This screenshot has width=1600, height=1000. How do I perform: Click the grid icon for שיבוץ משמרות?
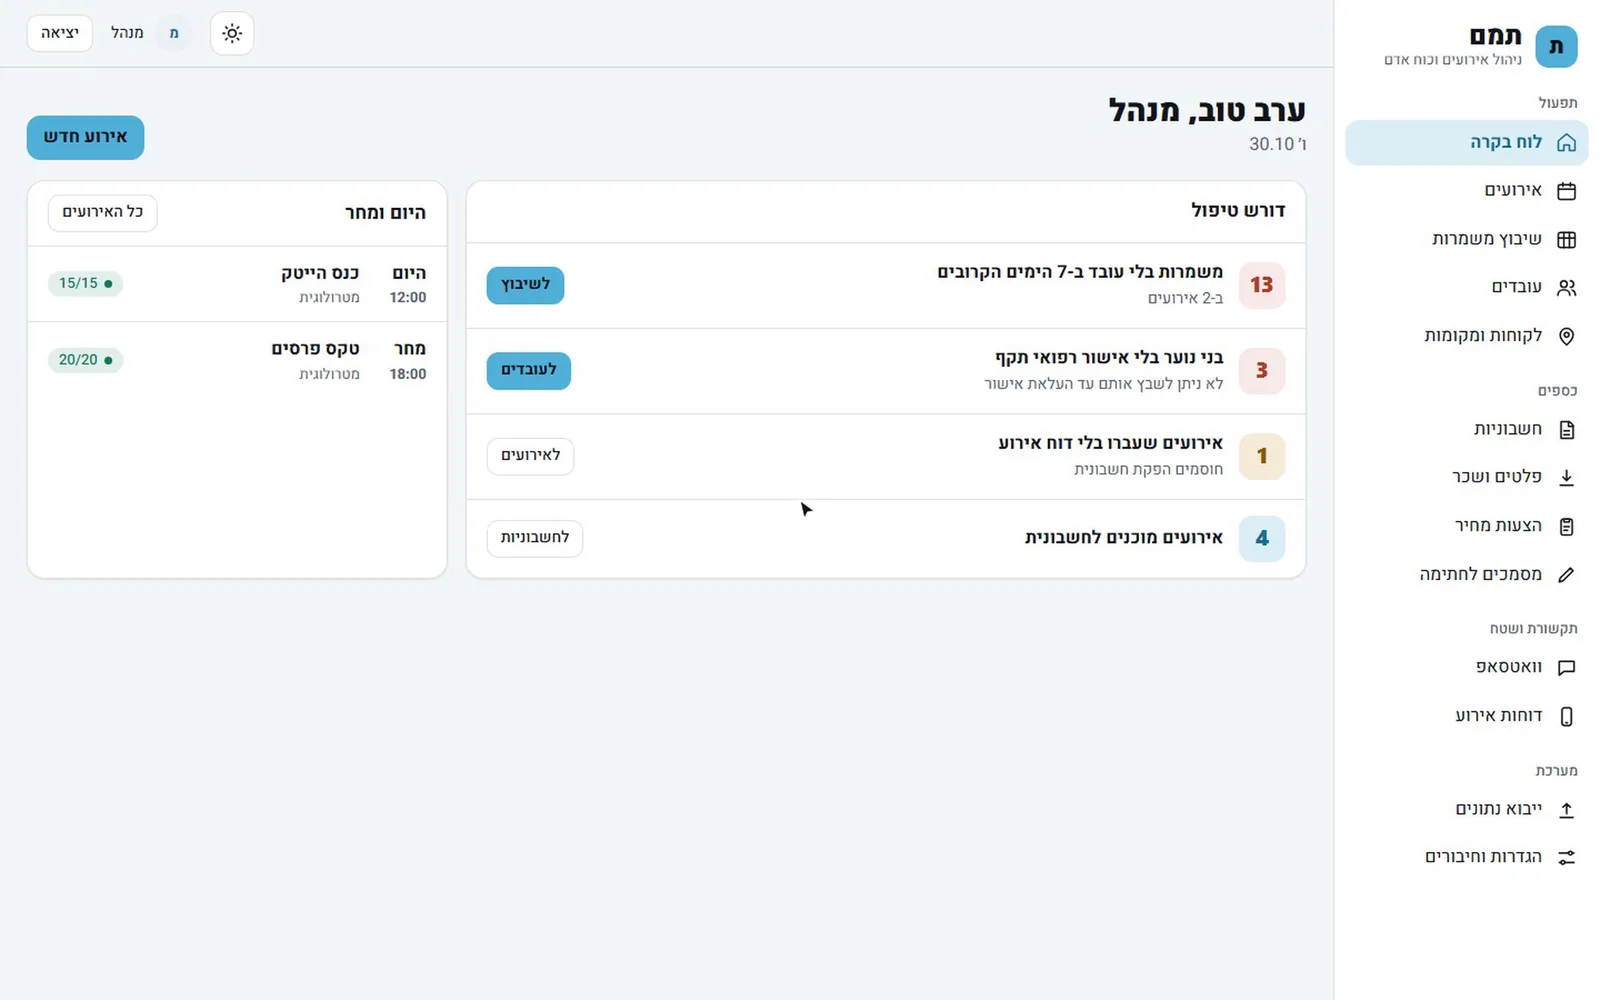[1566, 239]
